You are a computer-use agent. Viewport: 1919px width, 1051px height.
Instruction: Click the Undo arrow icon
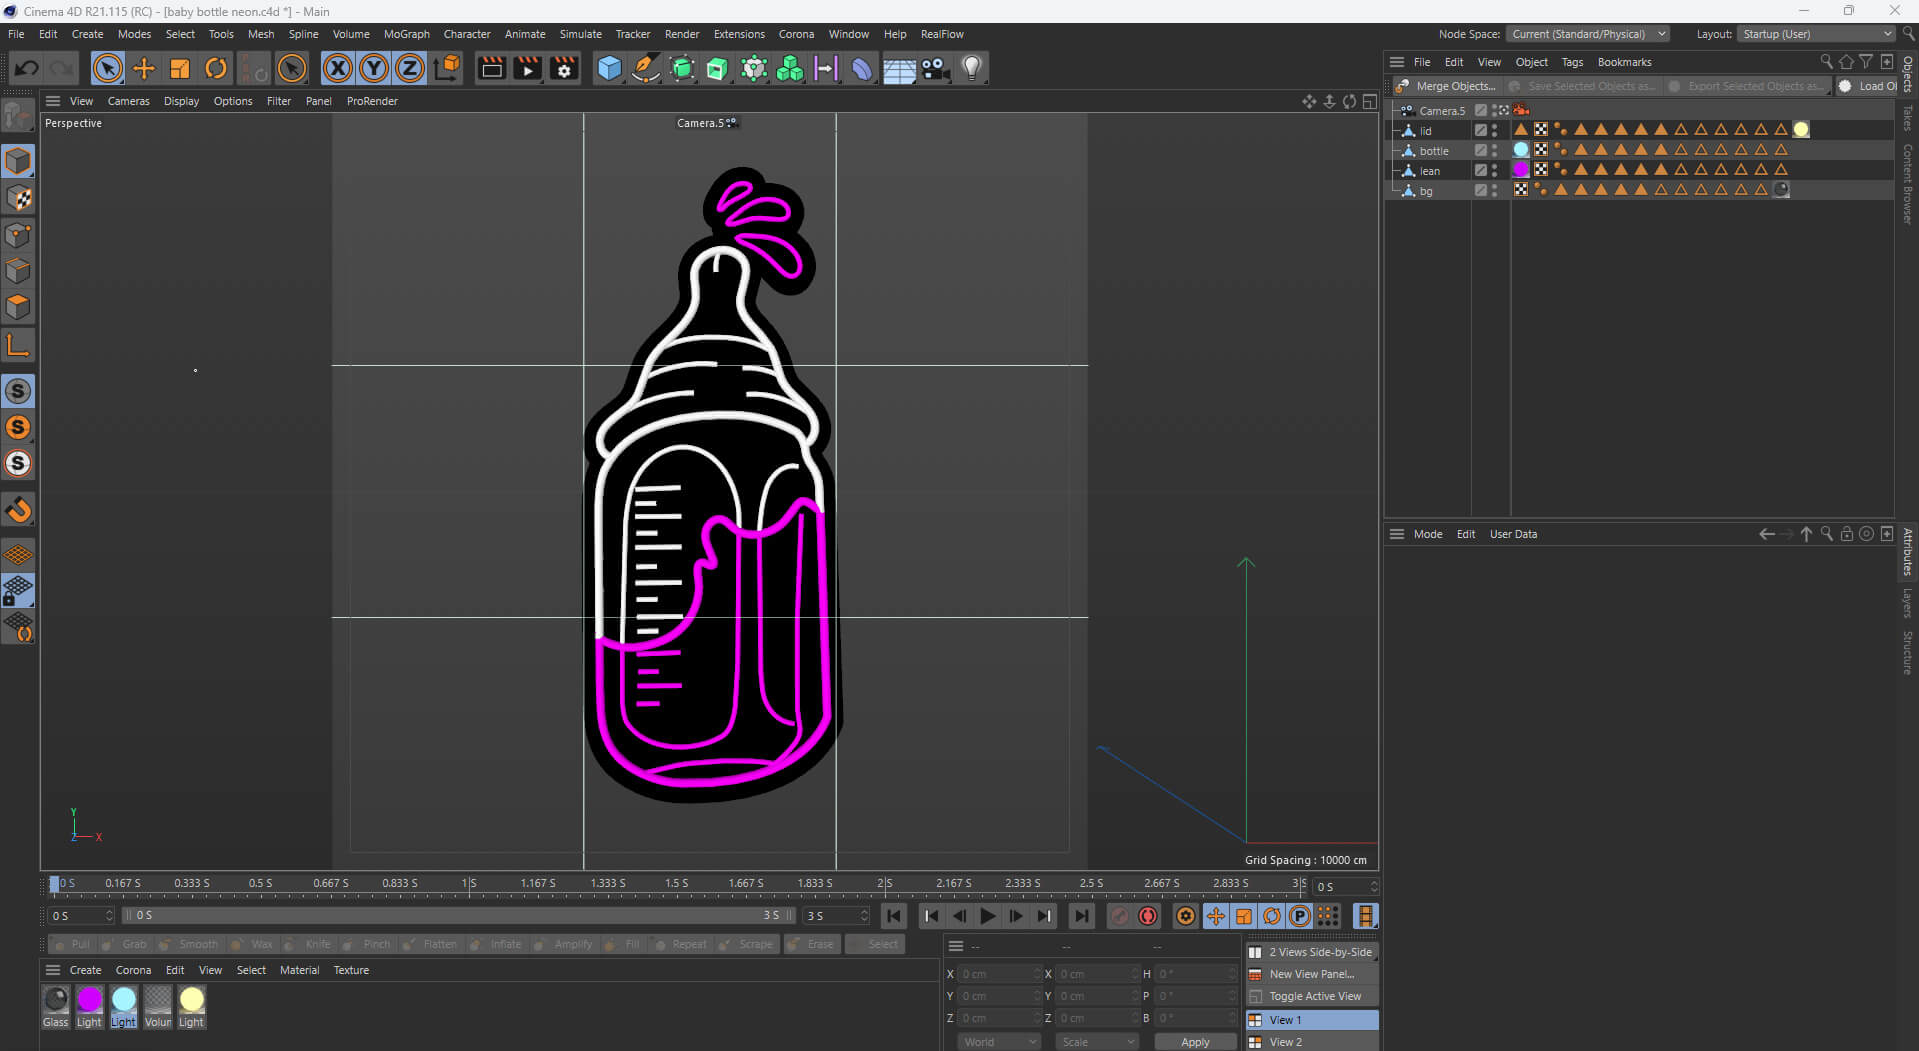coord(27,68)
